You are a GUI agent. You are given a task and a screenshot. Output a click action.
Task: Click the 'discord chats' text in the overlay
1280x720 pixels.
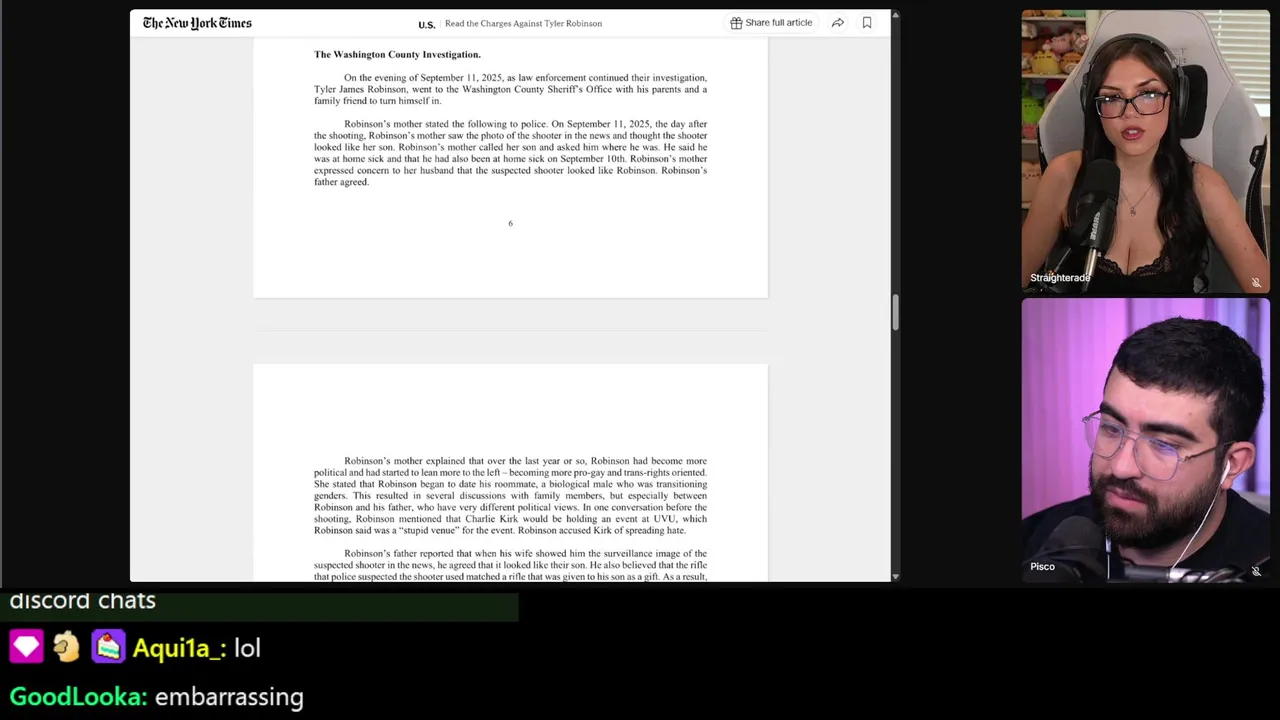point(82,601)
